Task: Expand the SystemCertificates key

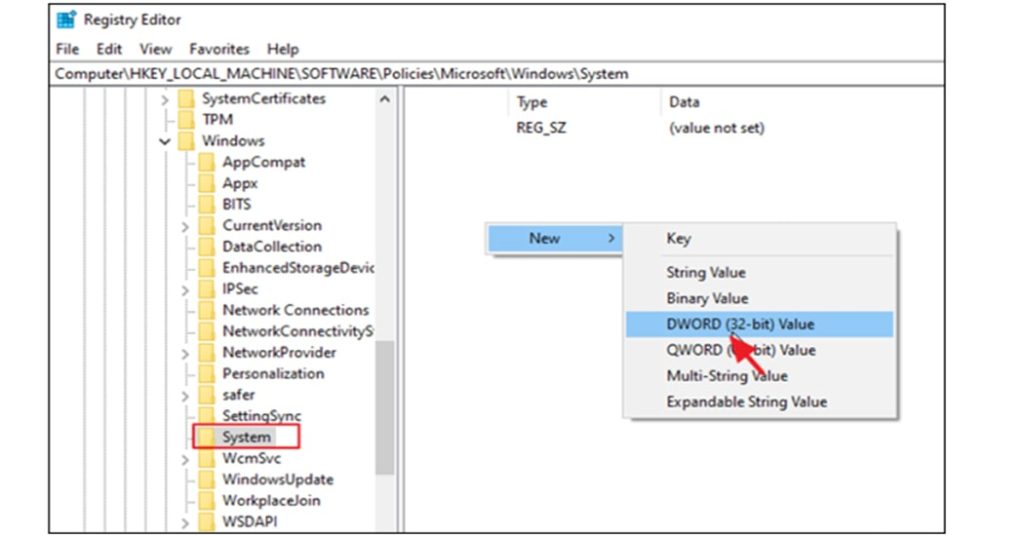Action: tap(165, 99)
